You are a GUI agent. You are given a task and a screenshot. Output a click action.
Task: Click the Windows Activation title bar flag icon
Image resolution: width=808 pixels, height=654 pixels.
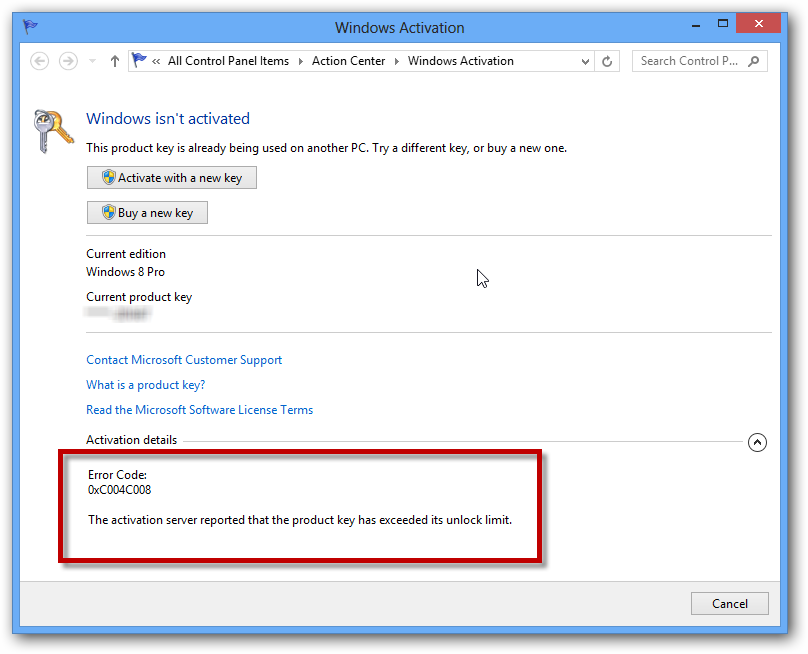click(x=30, y=26)
